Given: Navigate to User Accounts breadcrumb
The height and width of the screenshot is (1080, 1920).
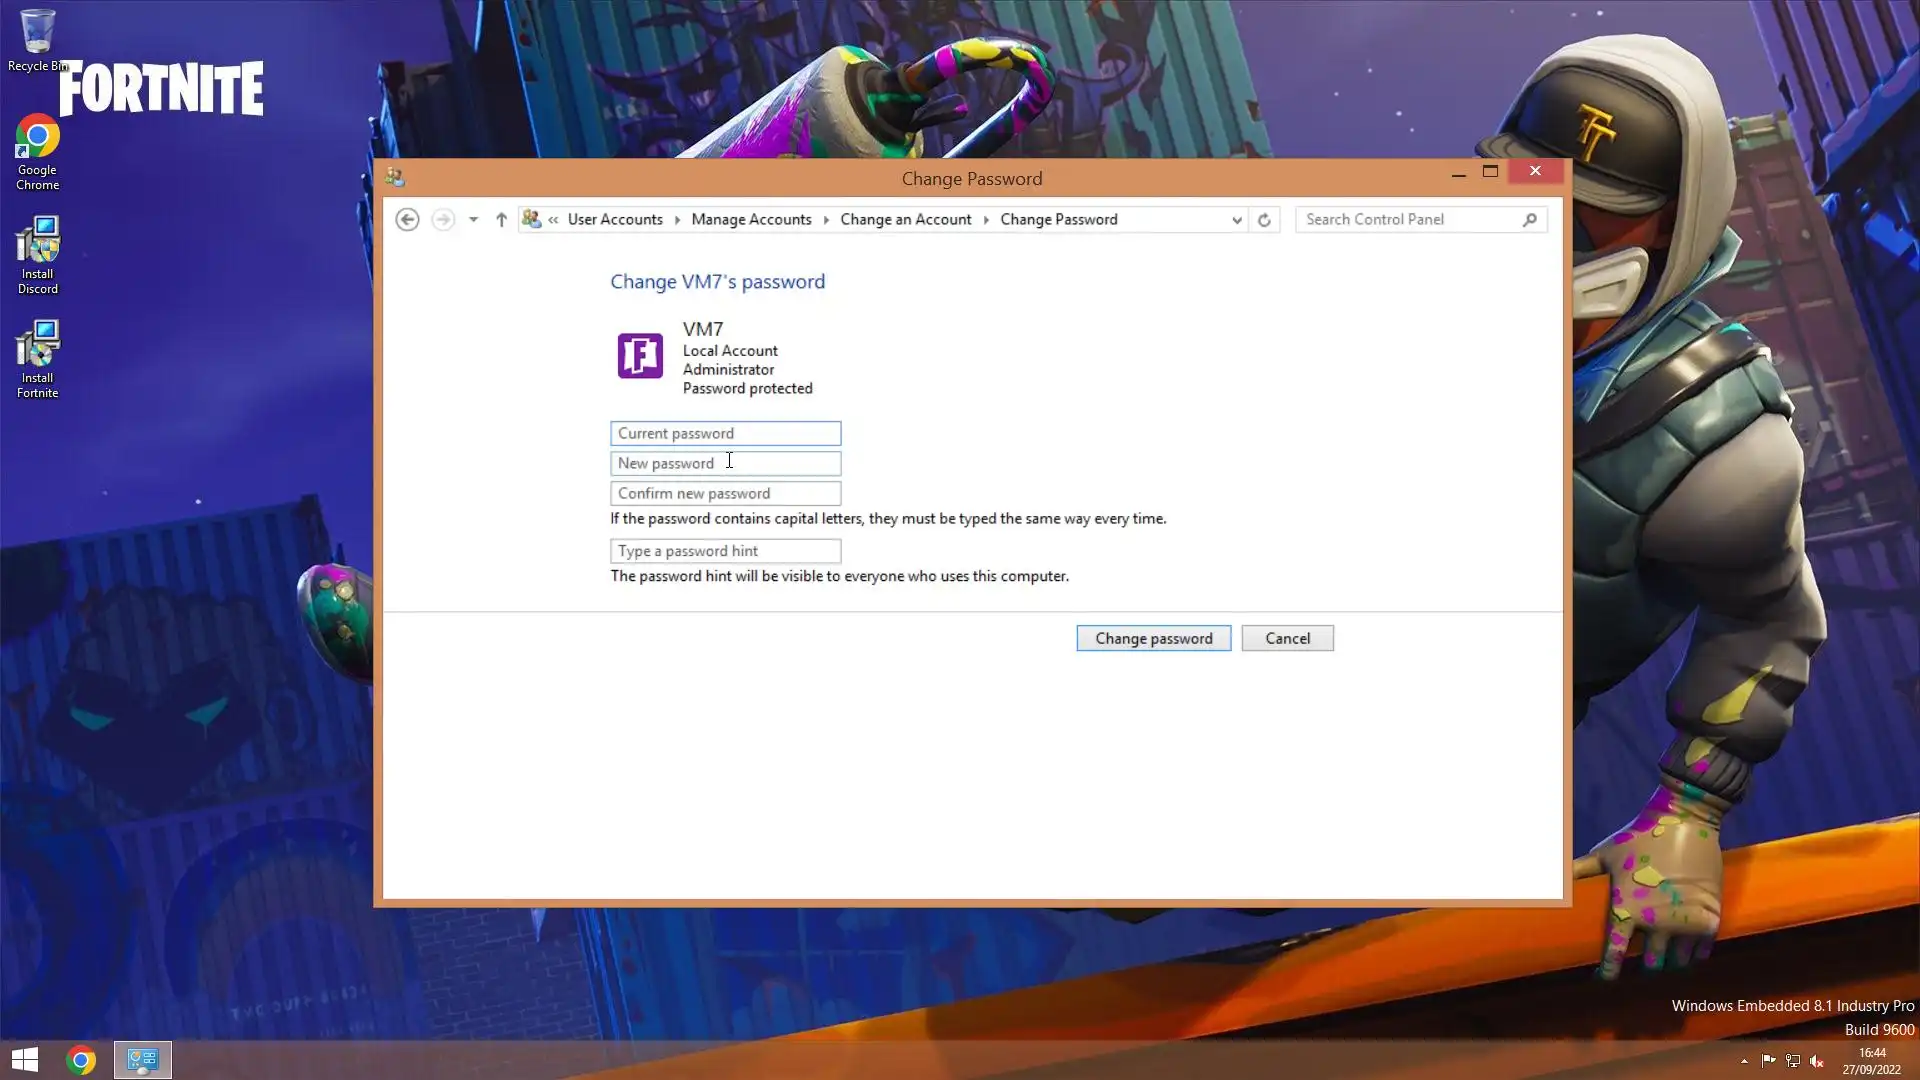Looking at the screenshot, I should [x=615, y=219].
